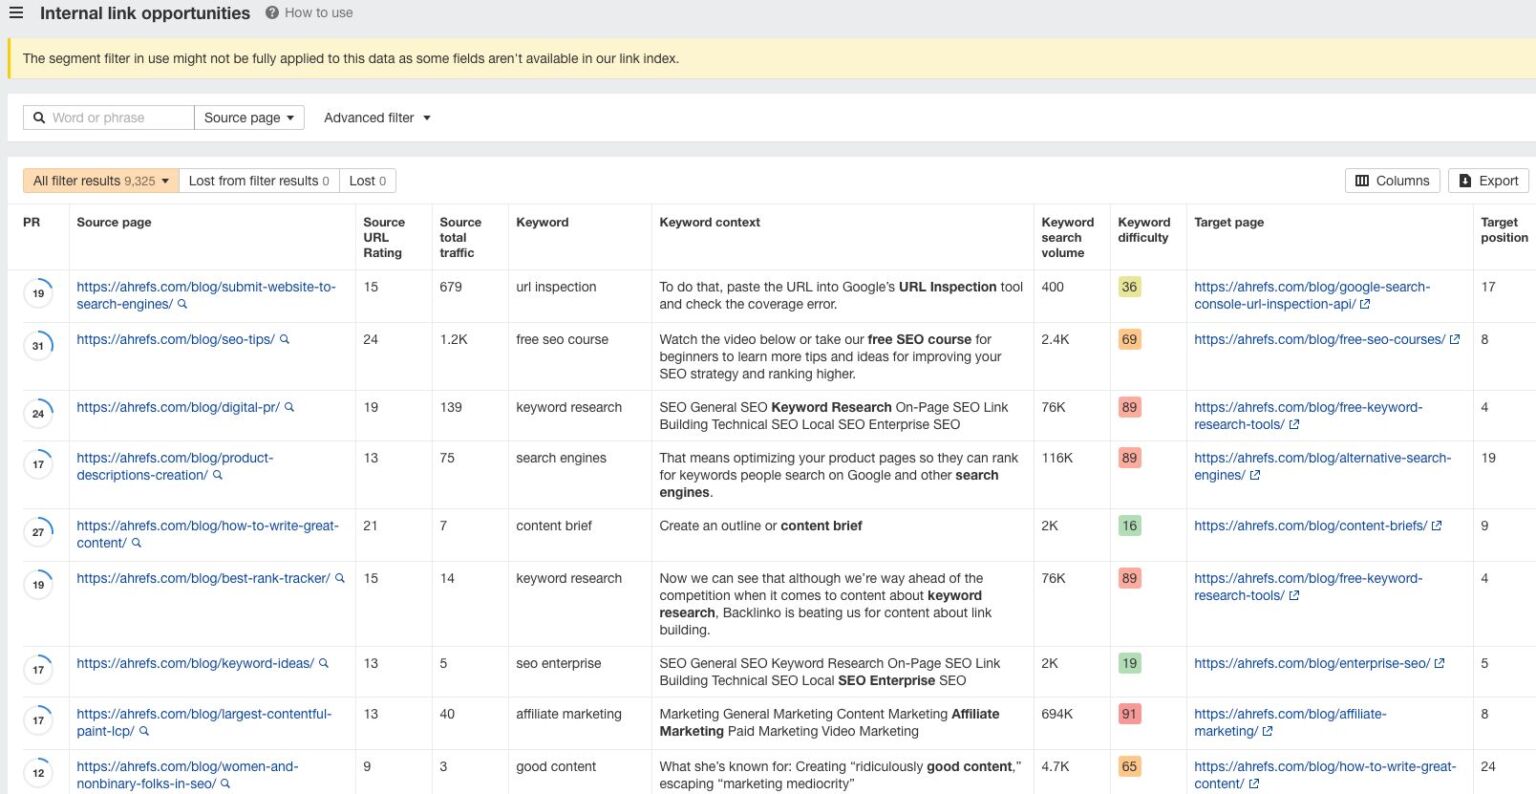Click the Columns button

[1392, 181]
